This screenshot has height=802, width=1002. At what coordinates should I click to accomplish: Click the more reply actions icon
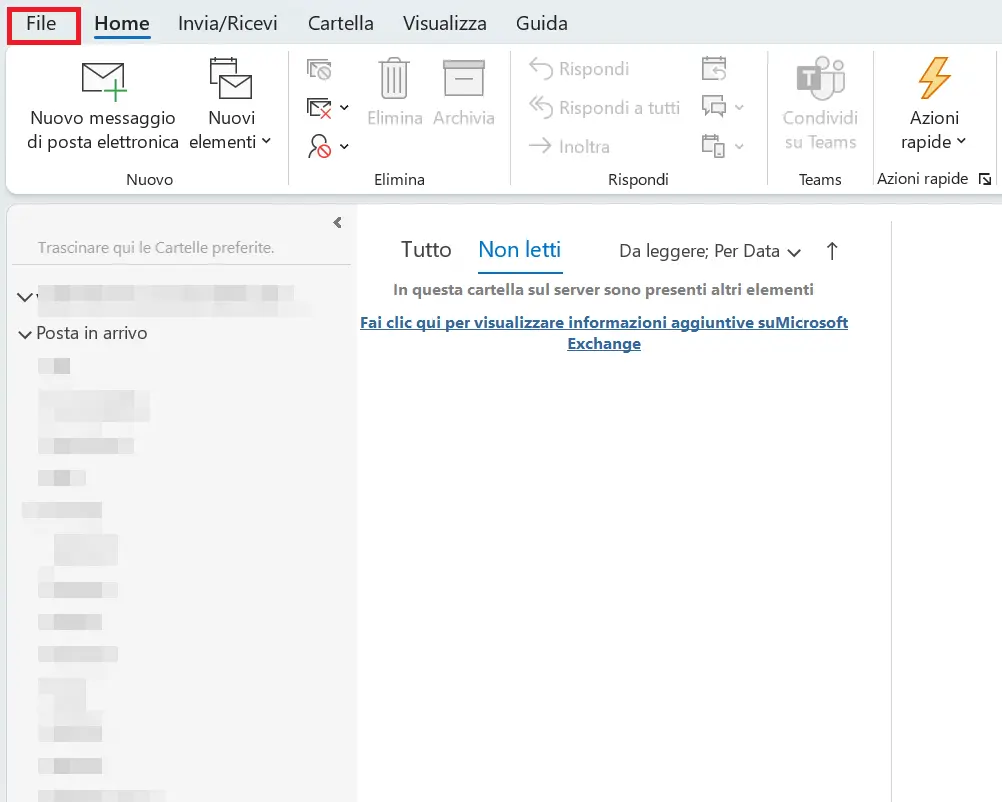point(714,146)
